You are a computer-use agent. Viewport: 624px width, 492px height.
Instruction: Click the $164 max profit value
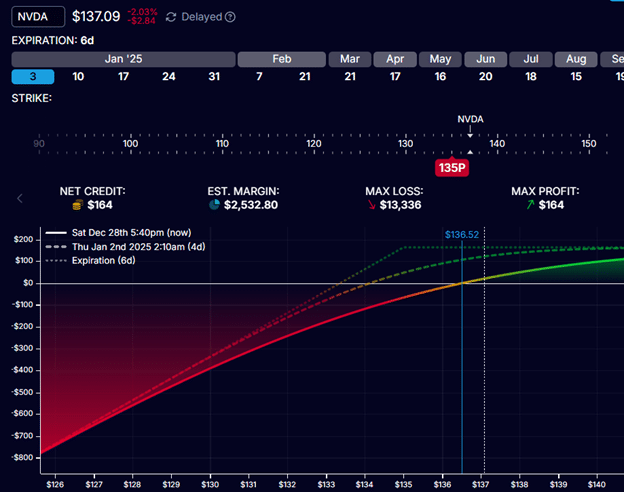coord(551,205)
